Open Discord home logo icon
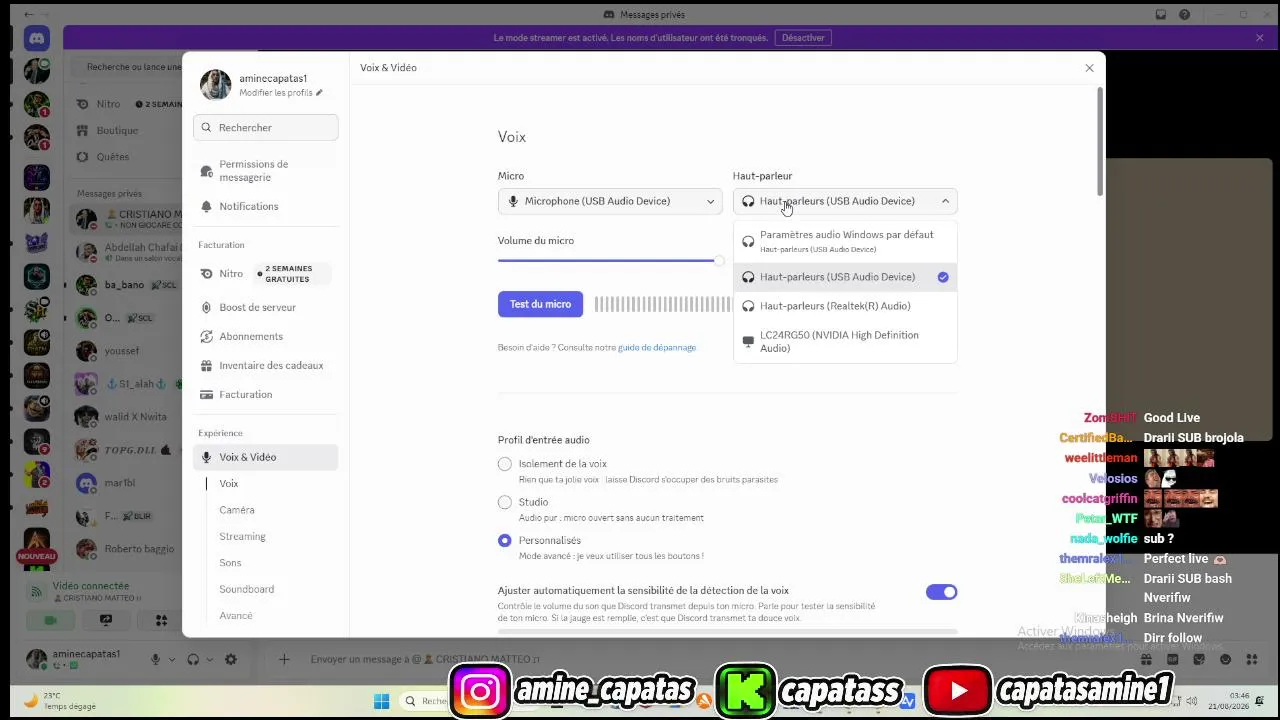The height and width of the screenshot is (720, 1280). click(x=37, y=38)
